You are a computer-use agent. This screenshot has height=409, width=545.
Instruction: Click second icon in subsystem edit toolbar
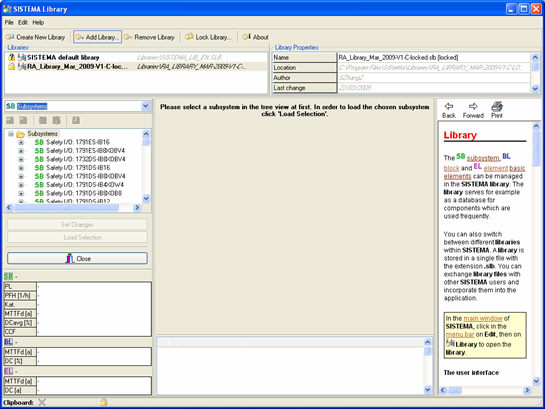tap(23, 120)
